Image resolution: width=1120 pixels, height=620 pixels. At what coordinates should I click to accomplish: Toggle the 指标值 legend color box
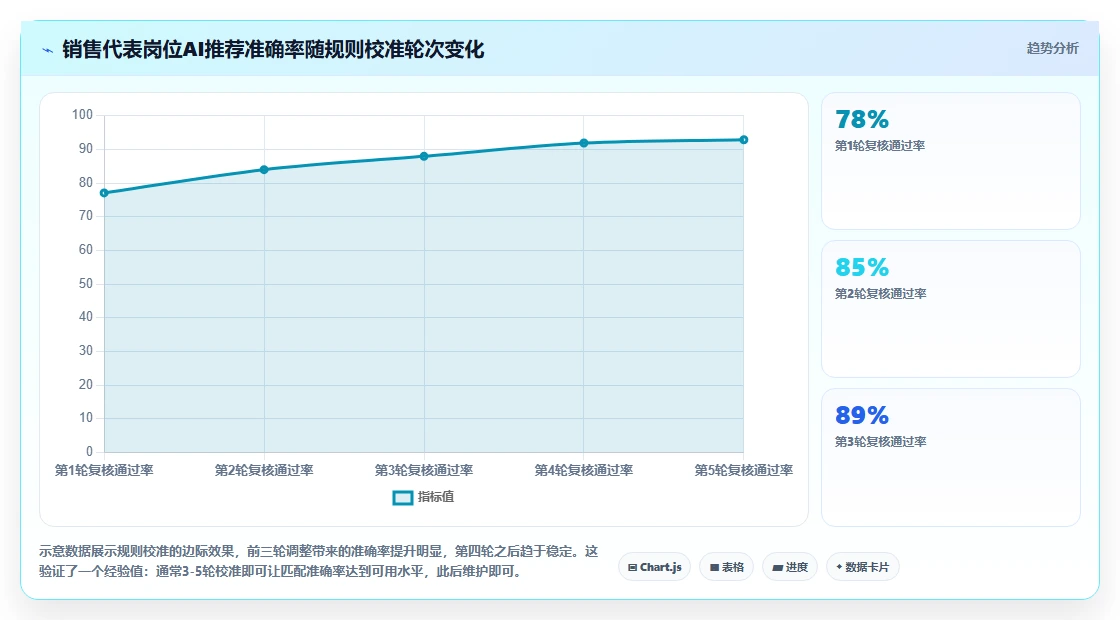(x=403, y=497)
